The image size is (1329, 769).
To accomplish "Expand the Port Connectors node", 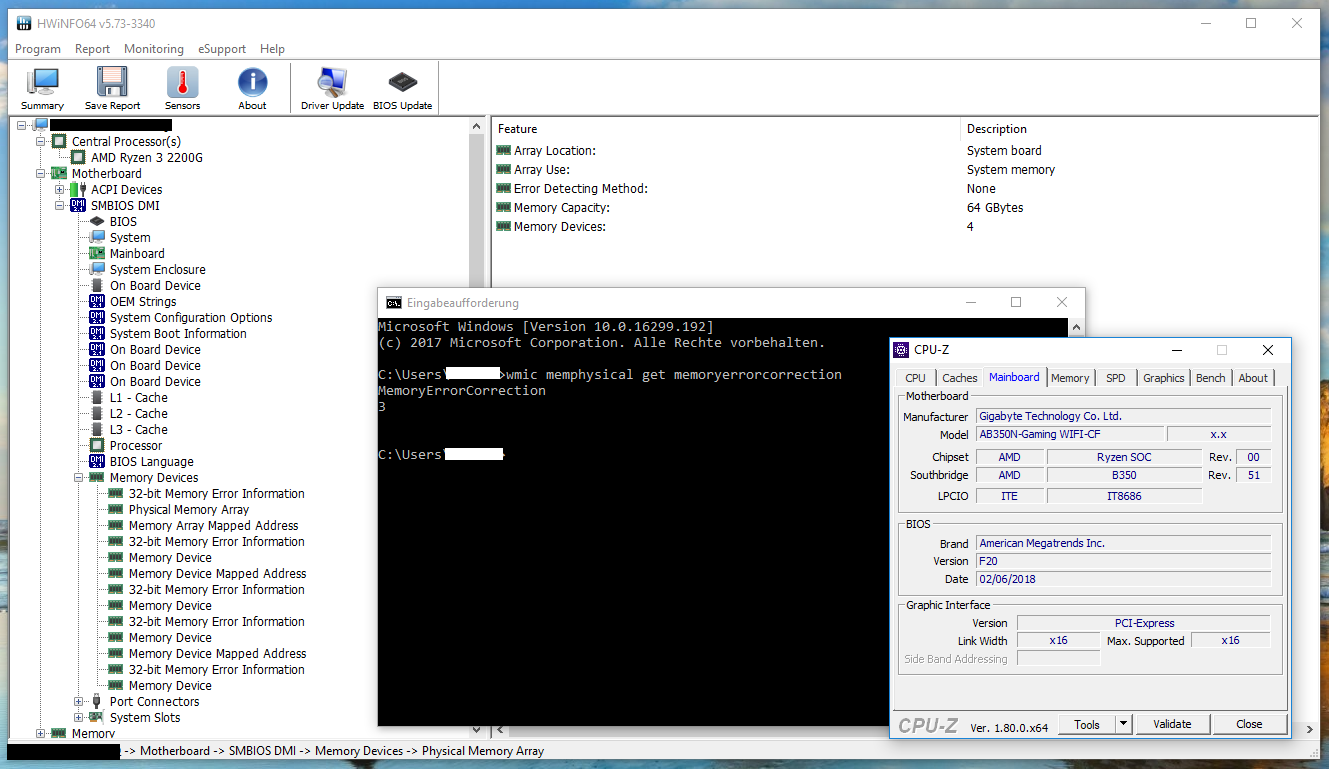I will pos(79,702).
